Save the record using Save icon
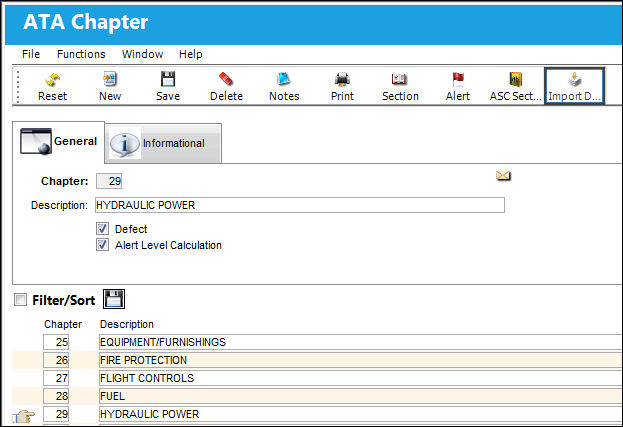 click(168, 87)
